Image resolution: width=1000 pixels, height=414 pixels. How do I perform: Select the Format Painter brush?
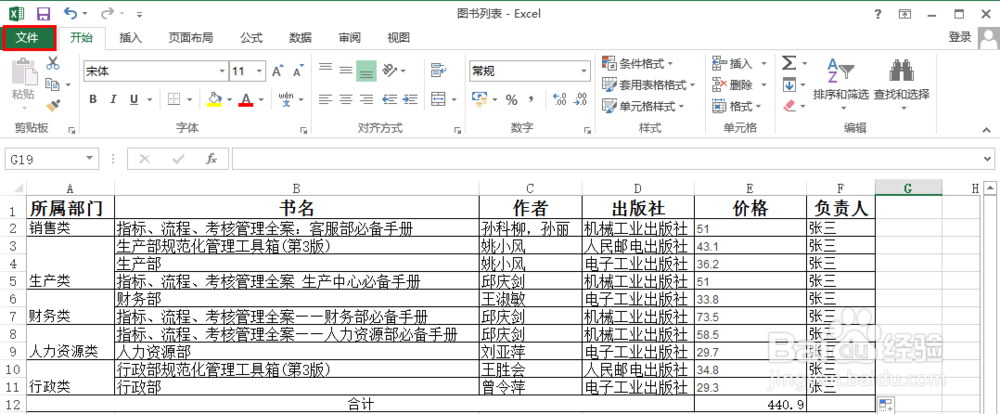(x=53, y=105)
